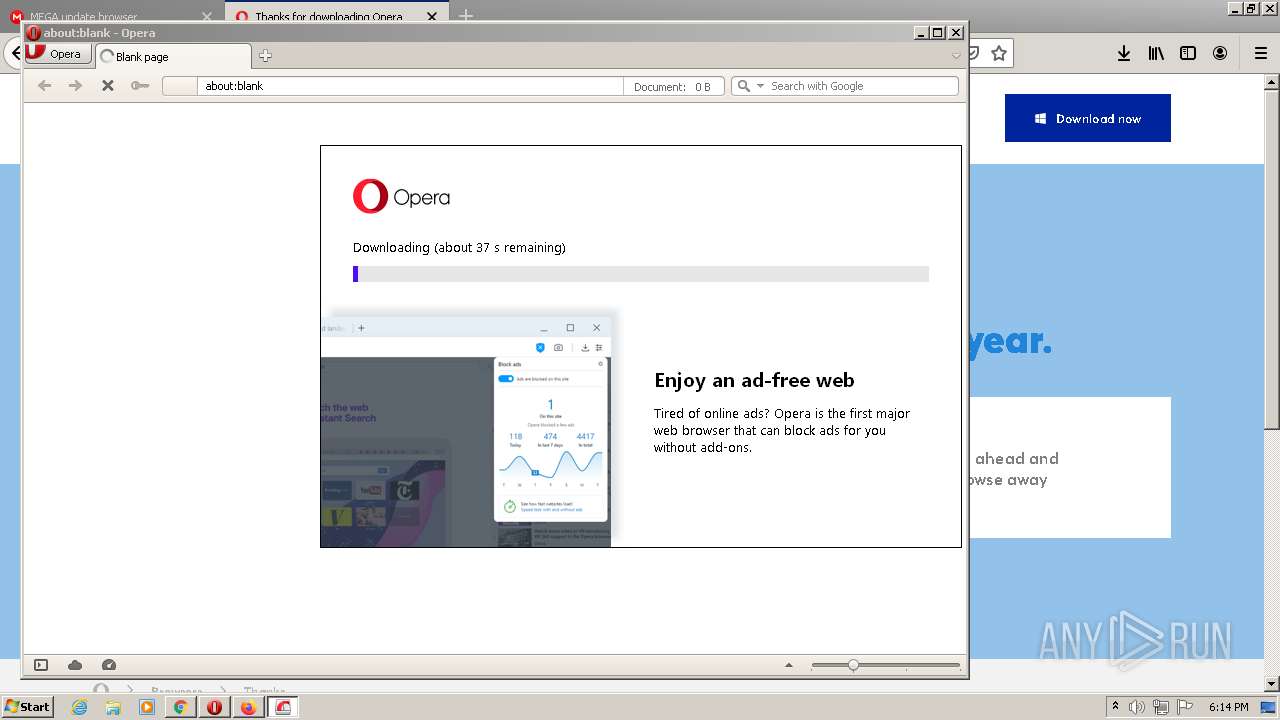The image size is (1280, 720).
Task: Open the Opera main menu button
Action: coord(57,54)
